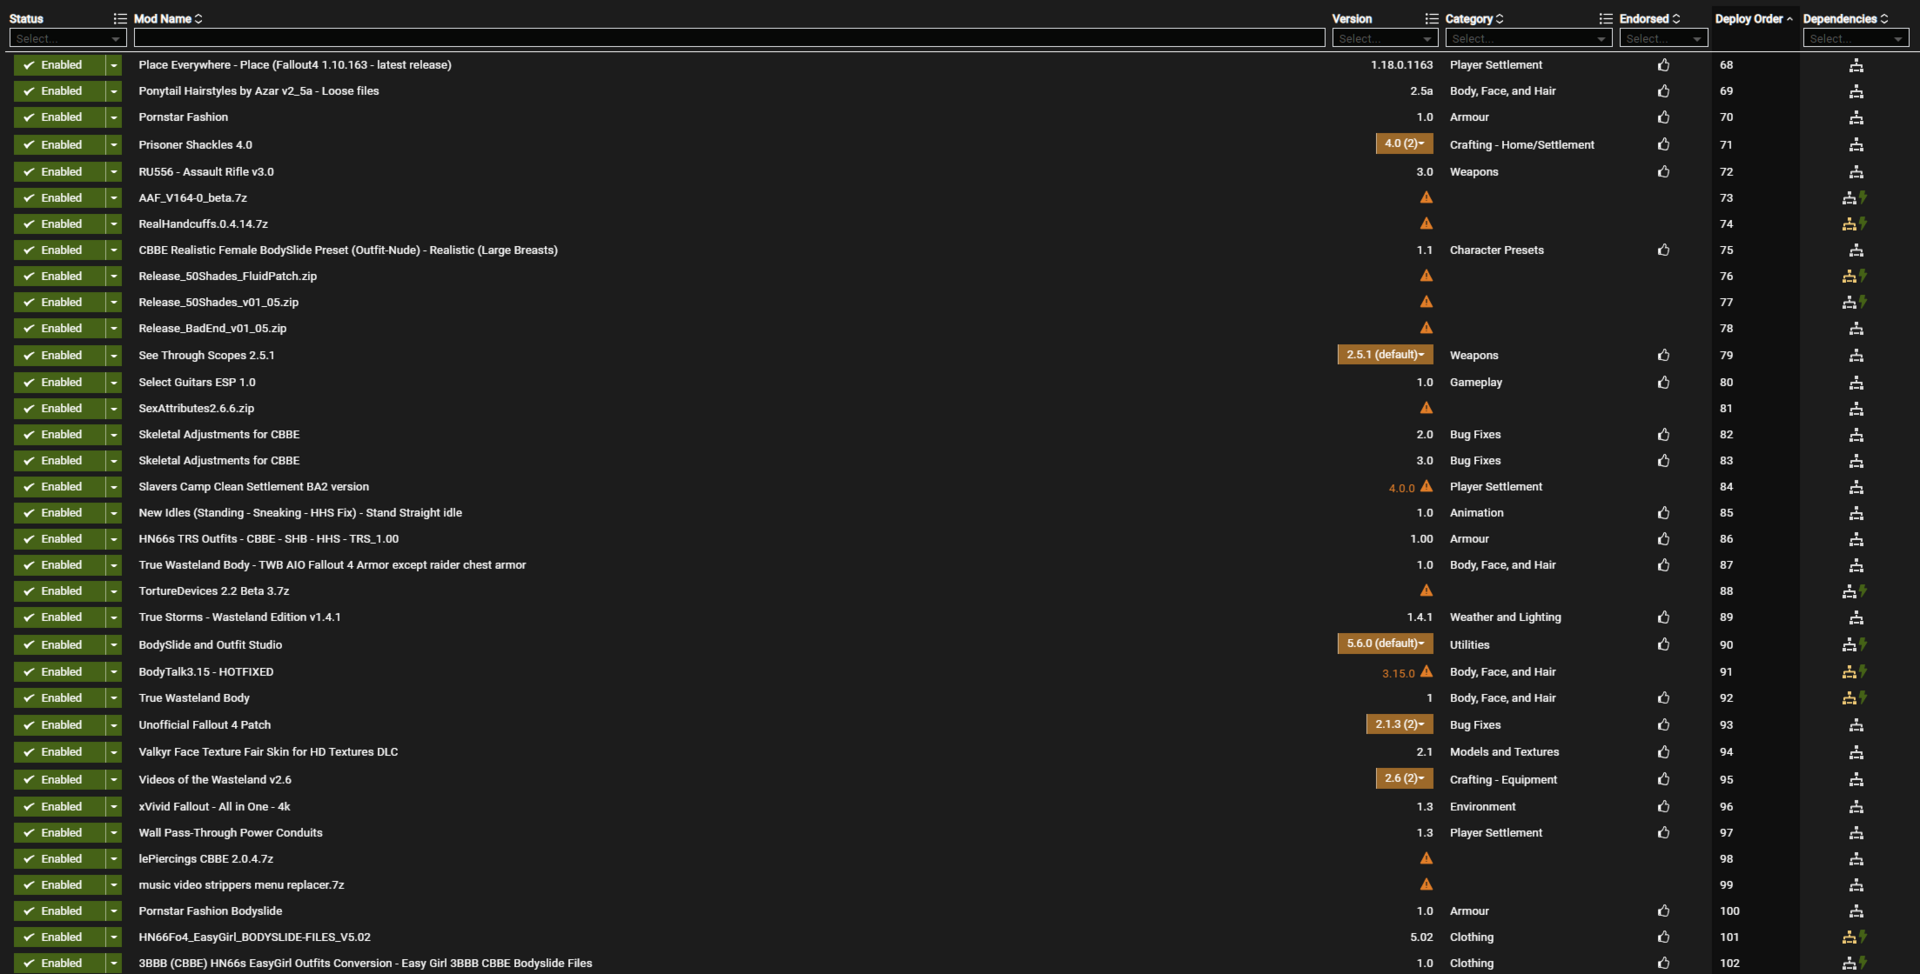Endorse the Place Everywhere mod
This screenshot has width=1920, height=974.
click(x=1663, y=65)
